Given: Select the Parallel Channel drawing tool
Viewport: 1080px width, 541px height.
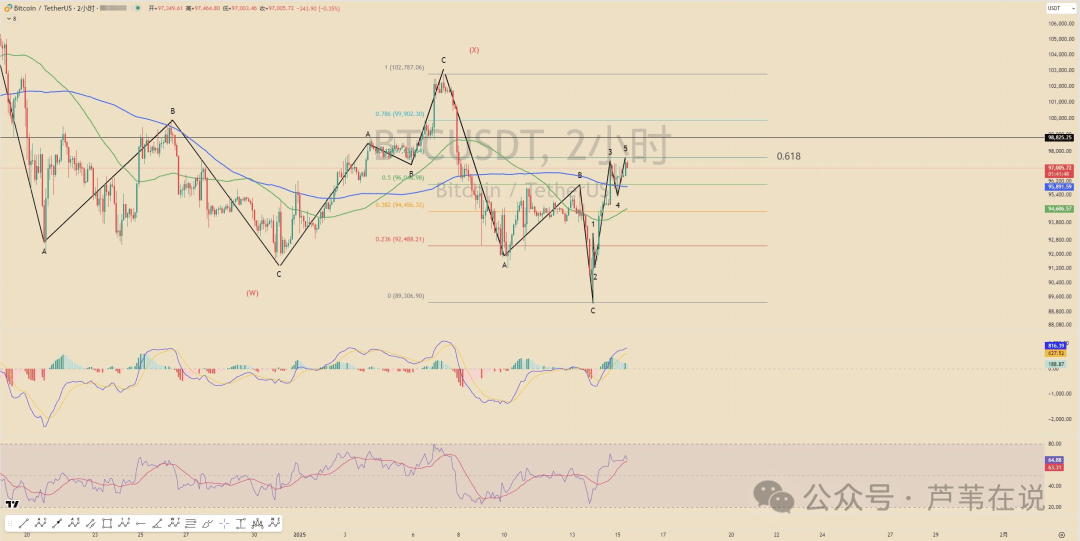Looking at the screenshot, I should pos(91,523).
